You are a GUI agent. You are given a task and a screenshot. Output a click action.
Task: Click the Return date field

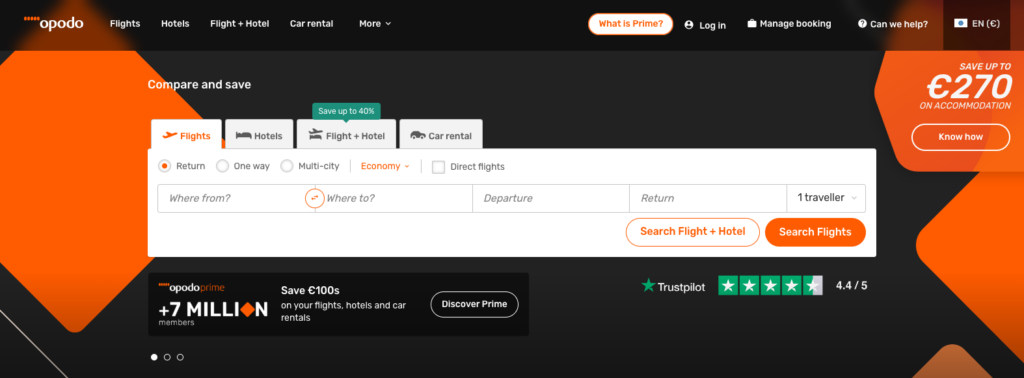coord(708,198)
